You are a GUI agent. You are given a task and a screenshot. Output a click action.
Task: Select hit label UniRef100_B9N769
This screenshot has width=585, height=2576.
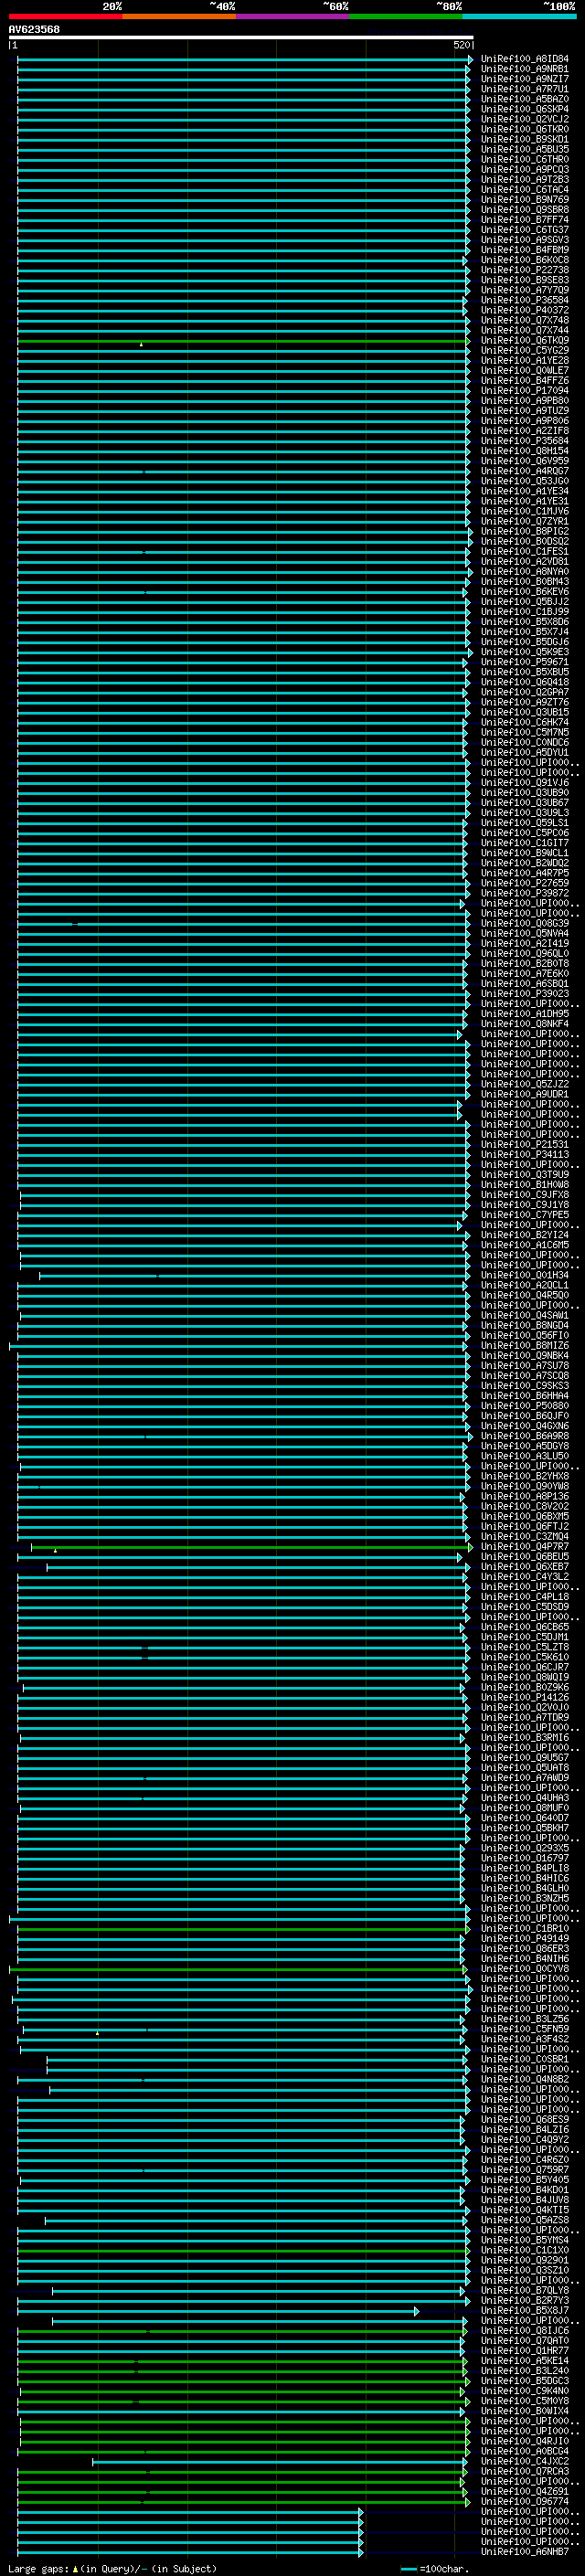click(x=525, y=200)
